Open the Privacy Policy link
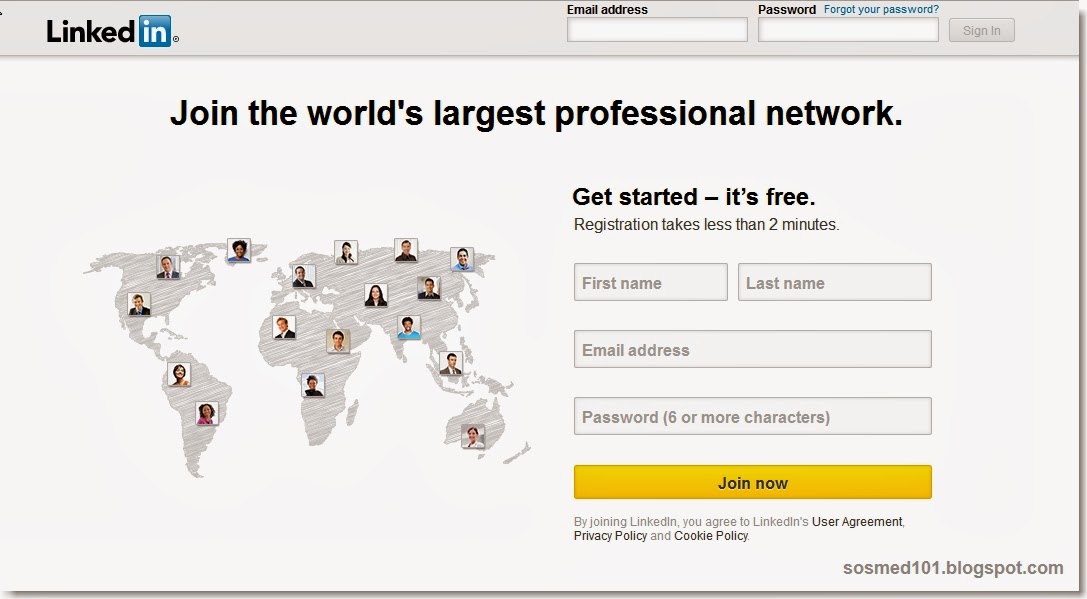Screen dimensions: 1087x599 pos(610,536)
